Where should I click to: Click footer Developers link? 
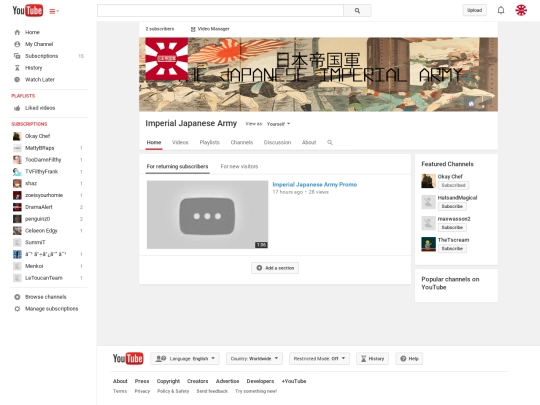pos(260,381)
